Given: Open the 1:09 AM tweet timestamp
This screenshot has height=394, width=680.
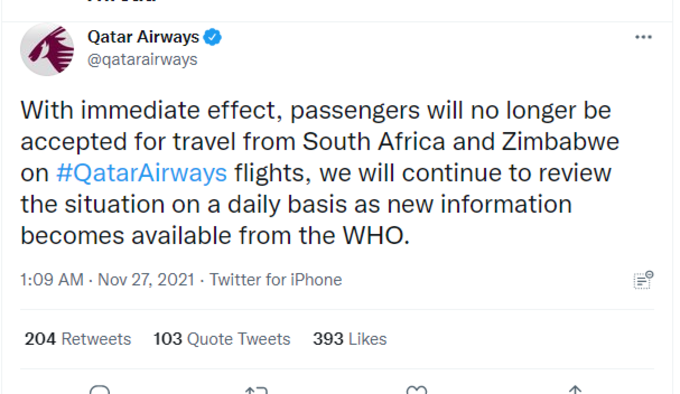Looking at the screenshot, I should 52,280.
